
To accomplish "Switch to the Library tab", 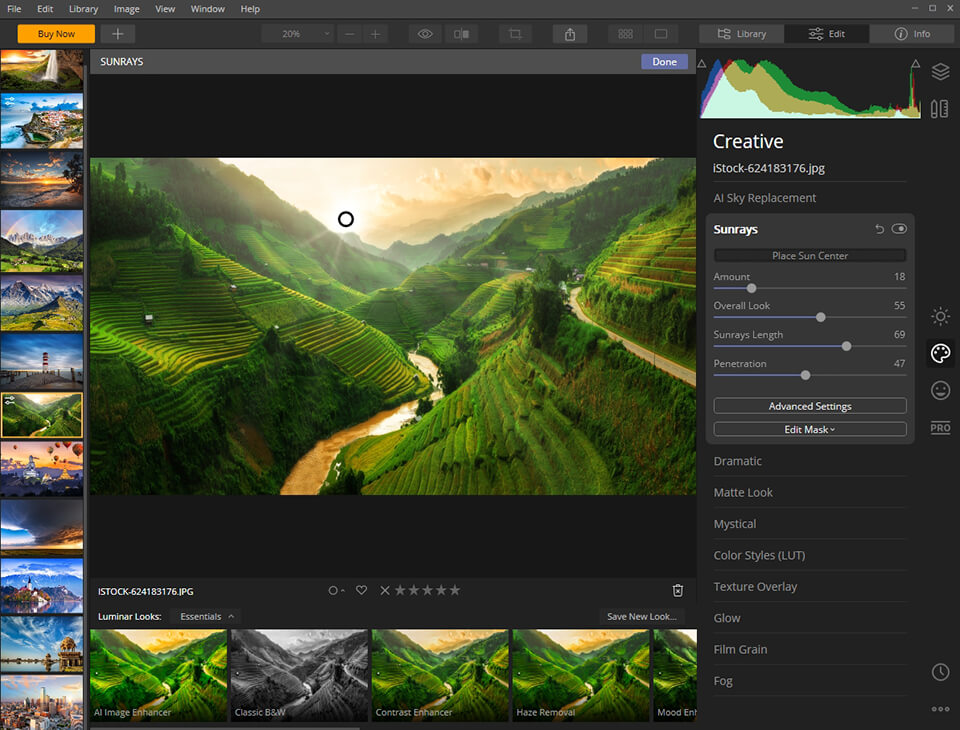I will pyautogui.click(x=740, y=33).
